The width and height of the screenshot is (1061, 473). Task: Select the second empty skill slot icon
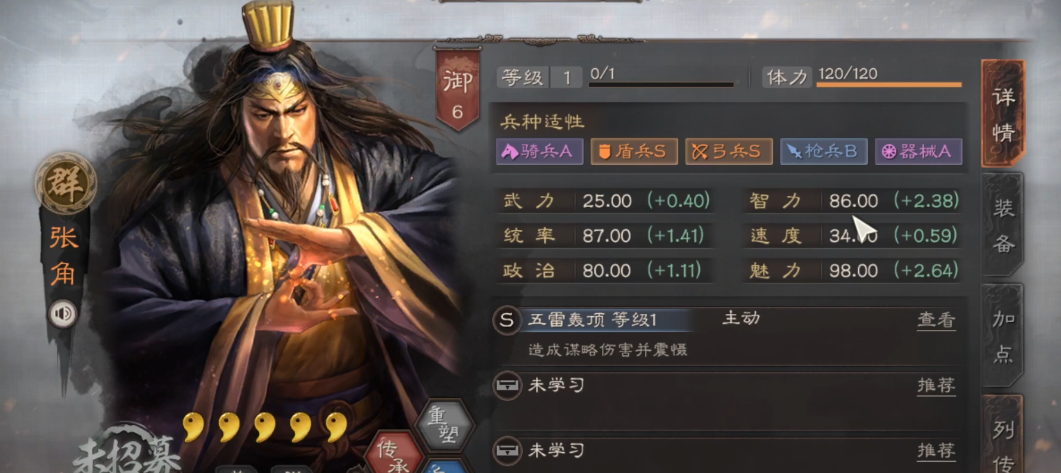pyautogui.click(x=507, y=449)
